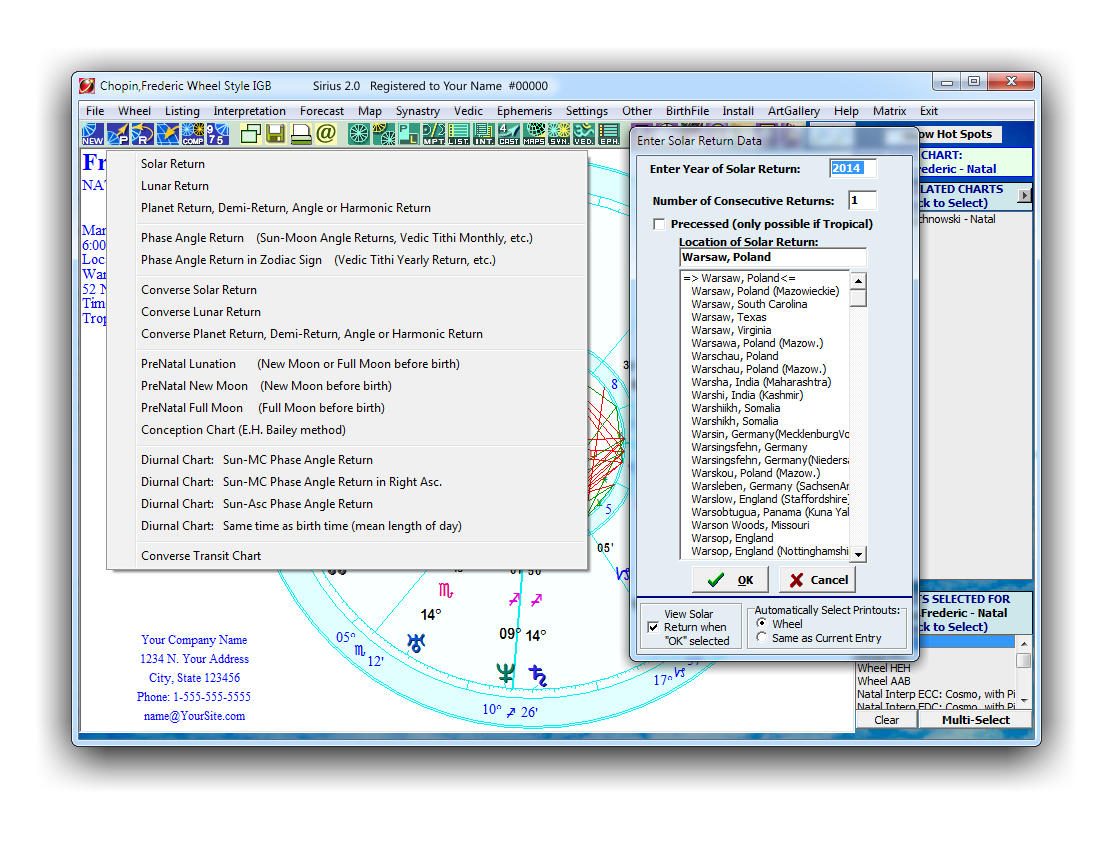Click the location list scroll down arrow
The width and height of the screenshot is (1112, 856).
pyautogui.click(x=858, y=555)
